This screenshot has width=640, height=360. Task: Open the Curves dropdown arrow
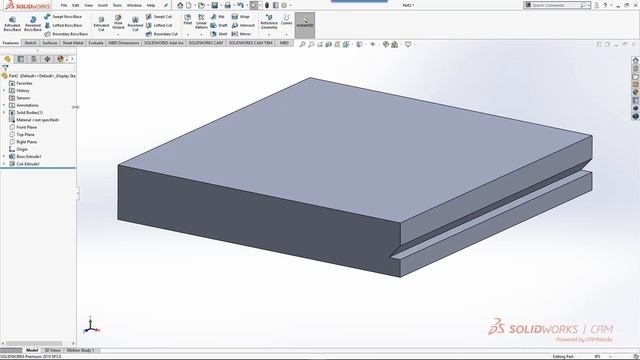tap(287, 35)
